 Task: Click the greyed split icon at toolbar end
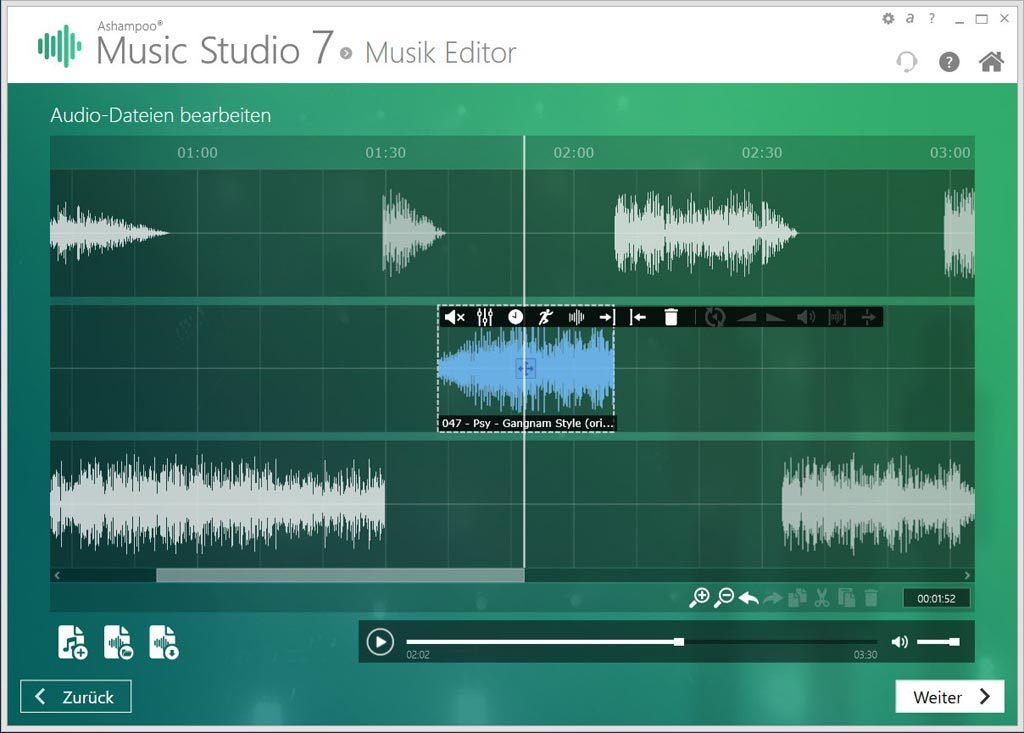[868, 318]
